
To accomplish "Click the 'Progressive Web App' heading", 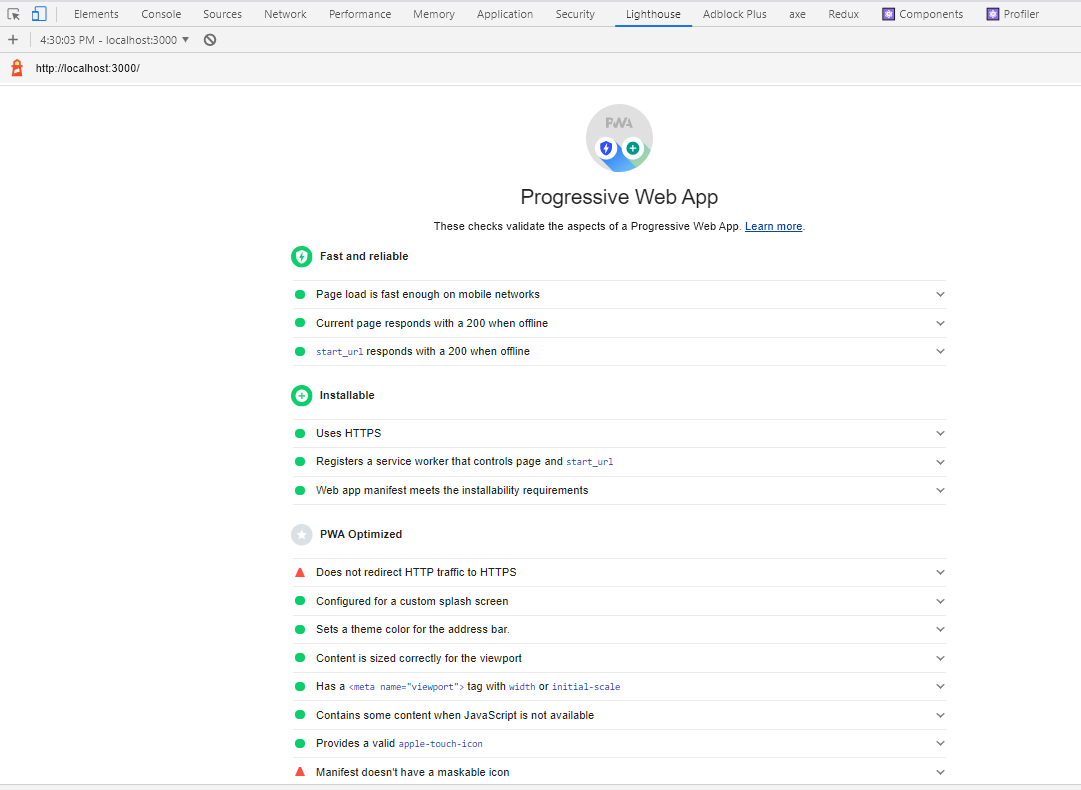I will pyautogui.click(x=619, y=197).
